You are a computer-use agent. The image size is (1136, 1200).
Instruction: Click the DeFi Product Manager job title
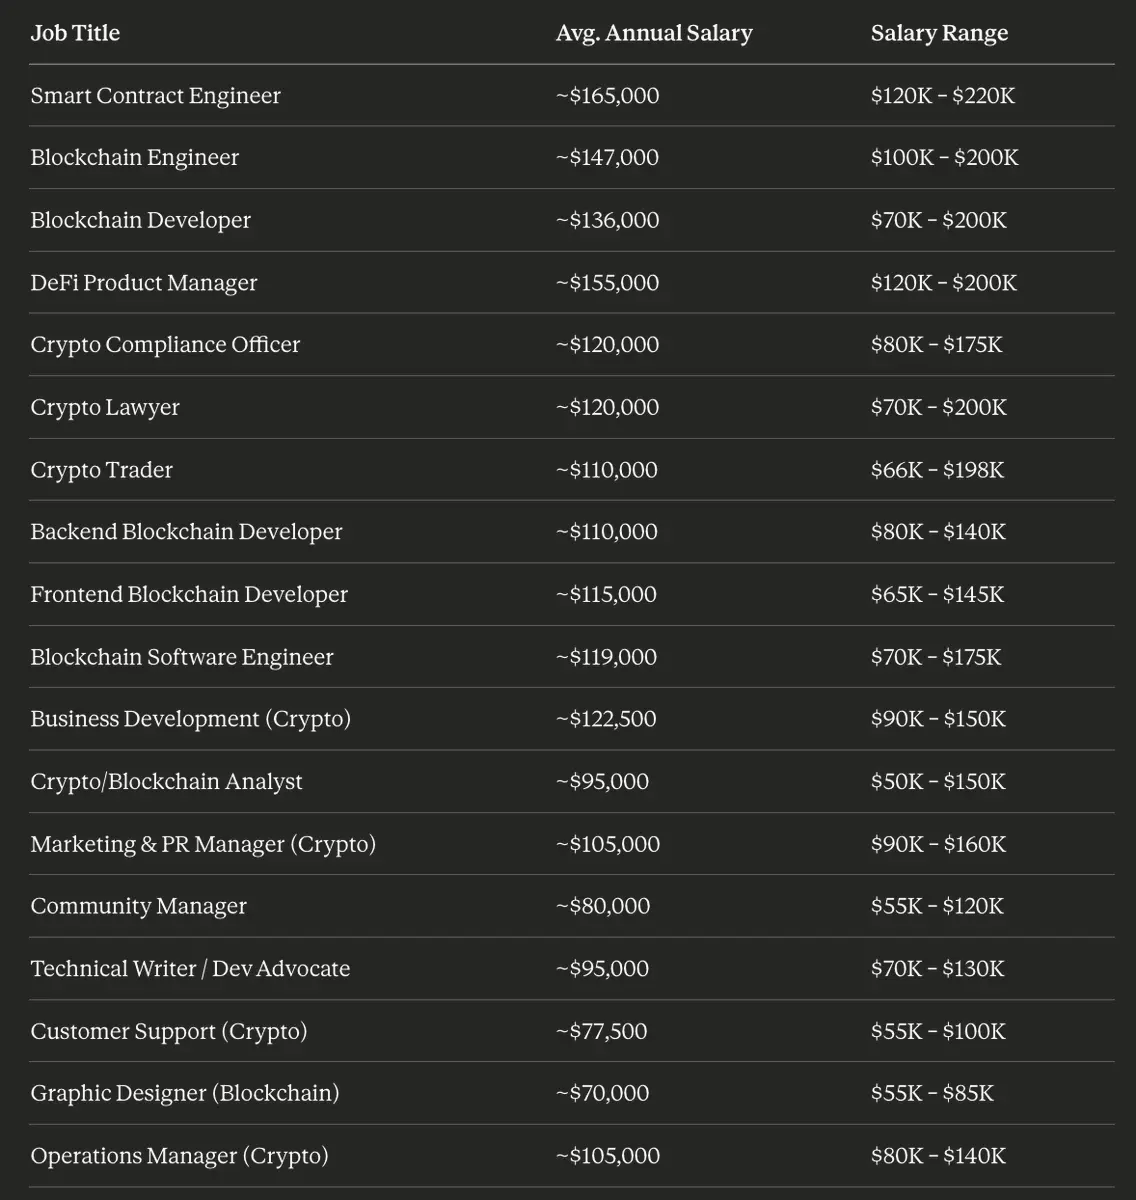pyautogui.click(x=143, y=283)
